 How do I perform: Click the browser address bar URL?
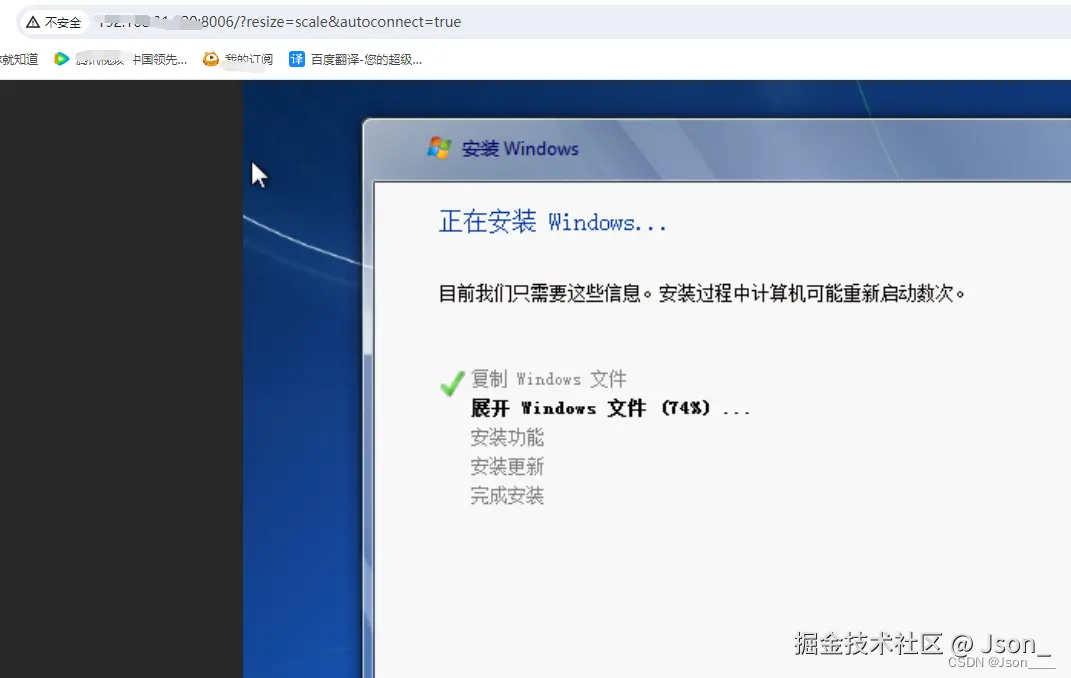point(280,22)
